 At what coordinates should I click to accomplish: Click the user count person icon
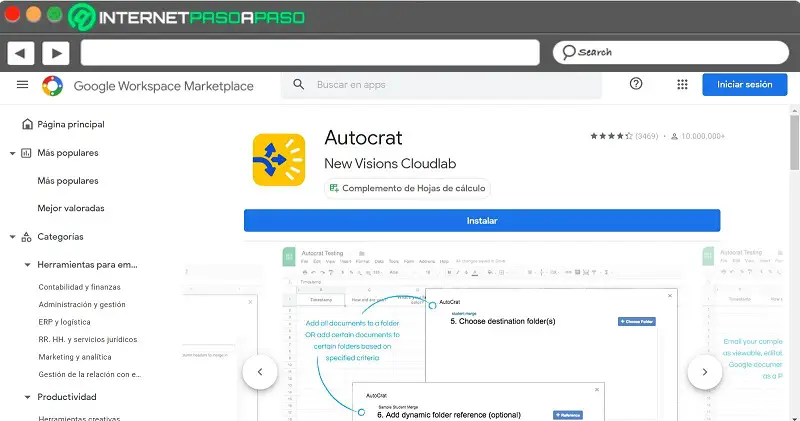tap(674, 136)
